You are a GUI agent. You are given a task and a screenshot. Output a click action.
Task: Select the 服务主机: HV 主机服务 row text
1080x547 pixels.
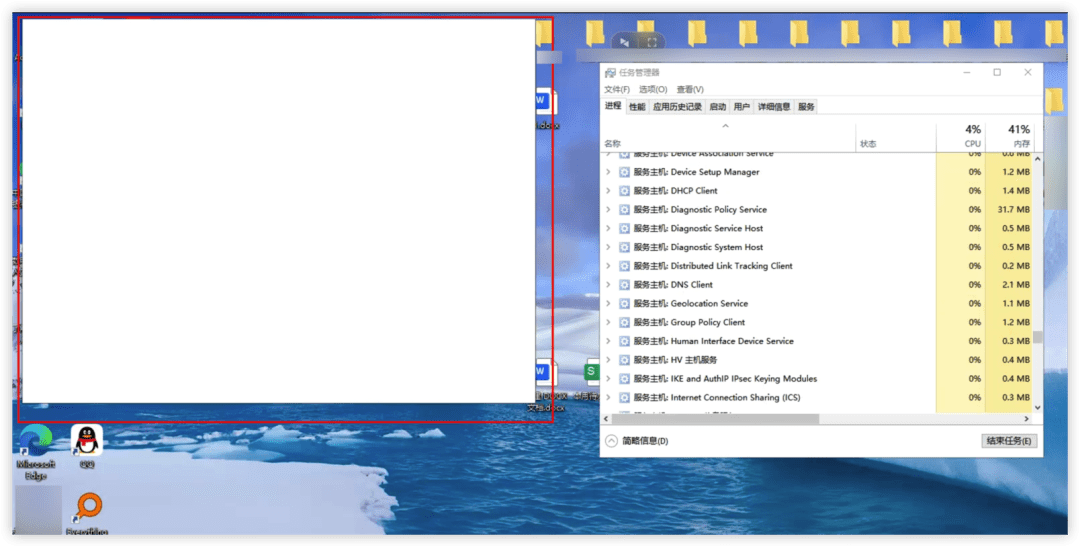pos(675,360)
